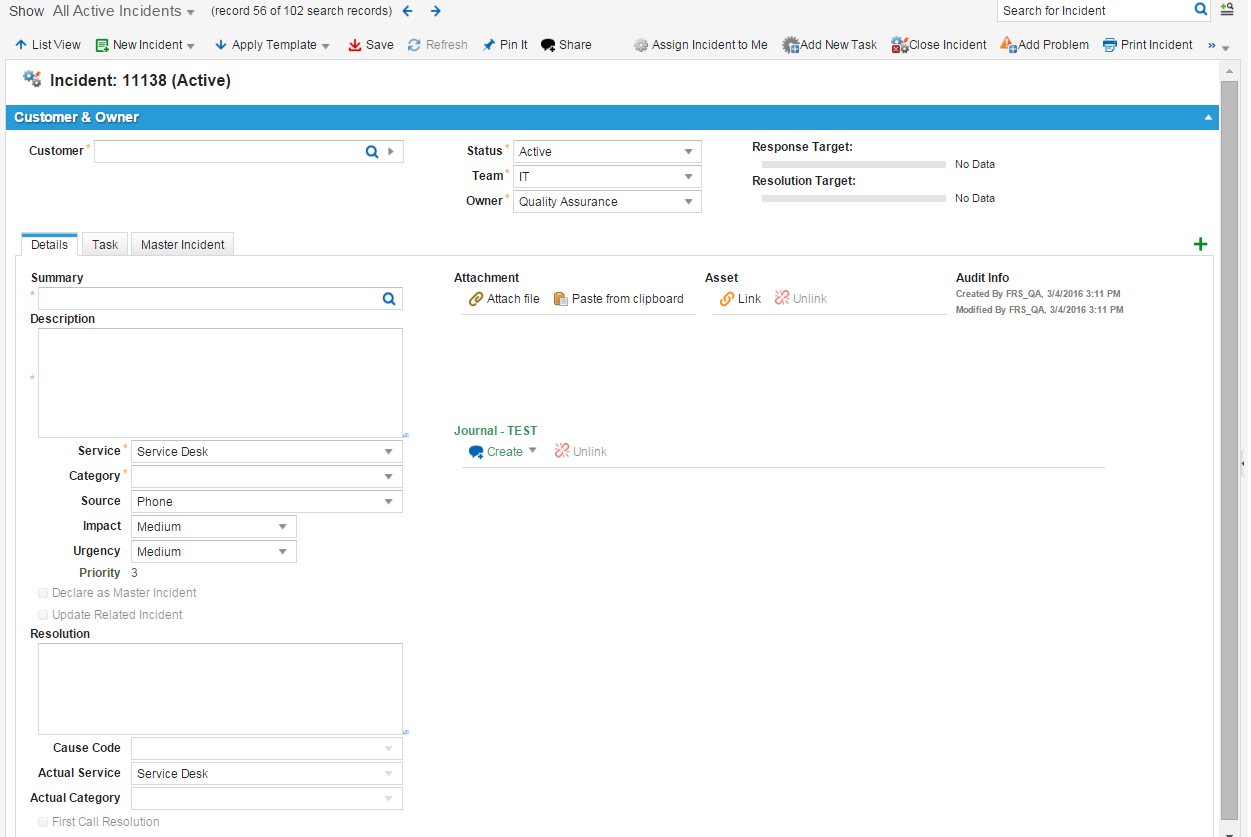
Task: Click the Save icon in toolbar
Action: click(x=355, y=45)
